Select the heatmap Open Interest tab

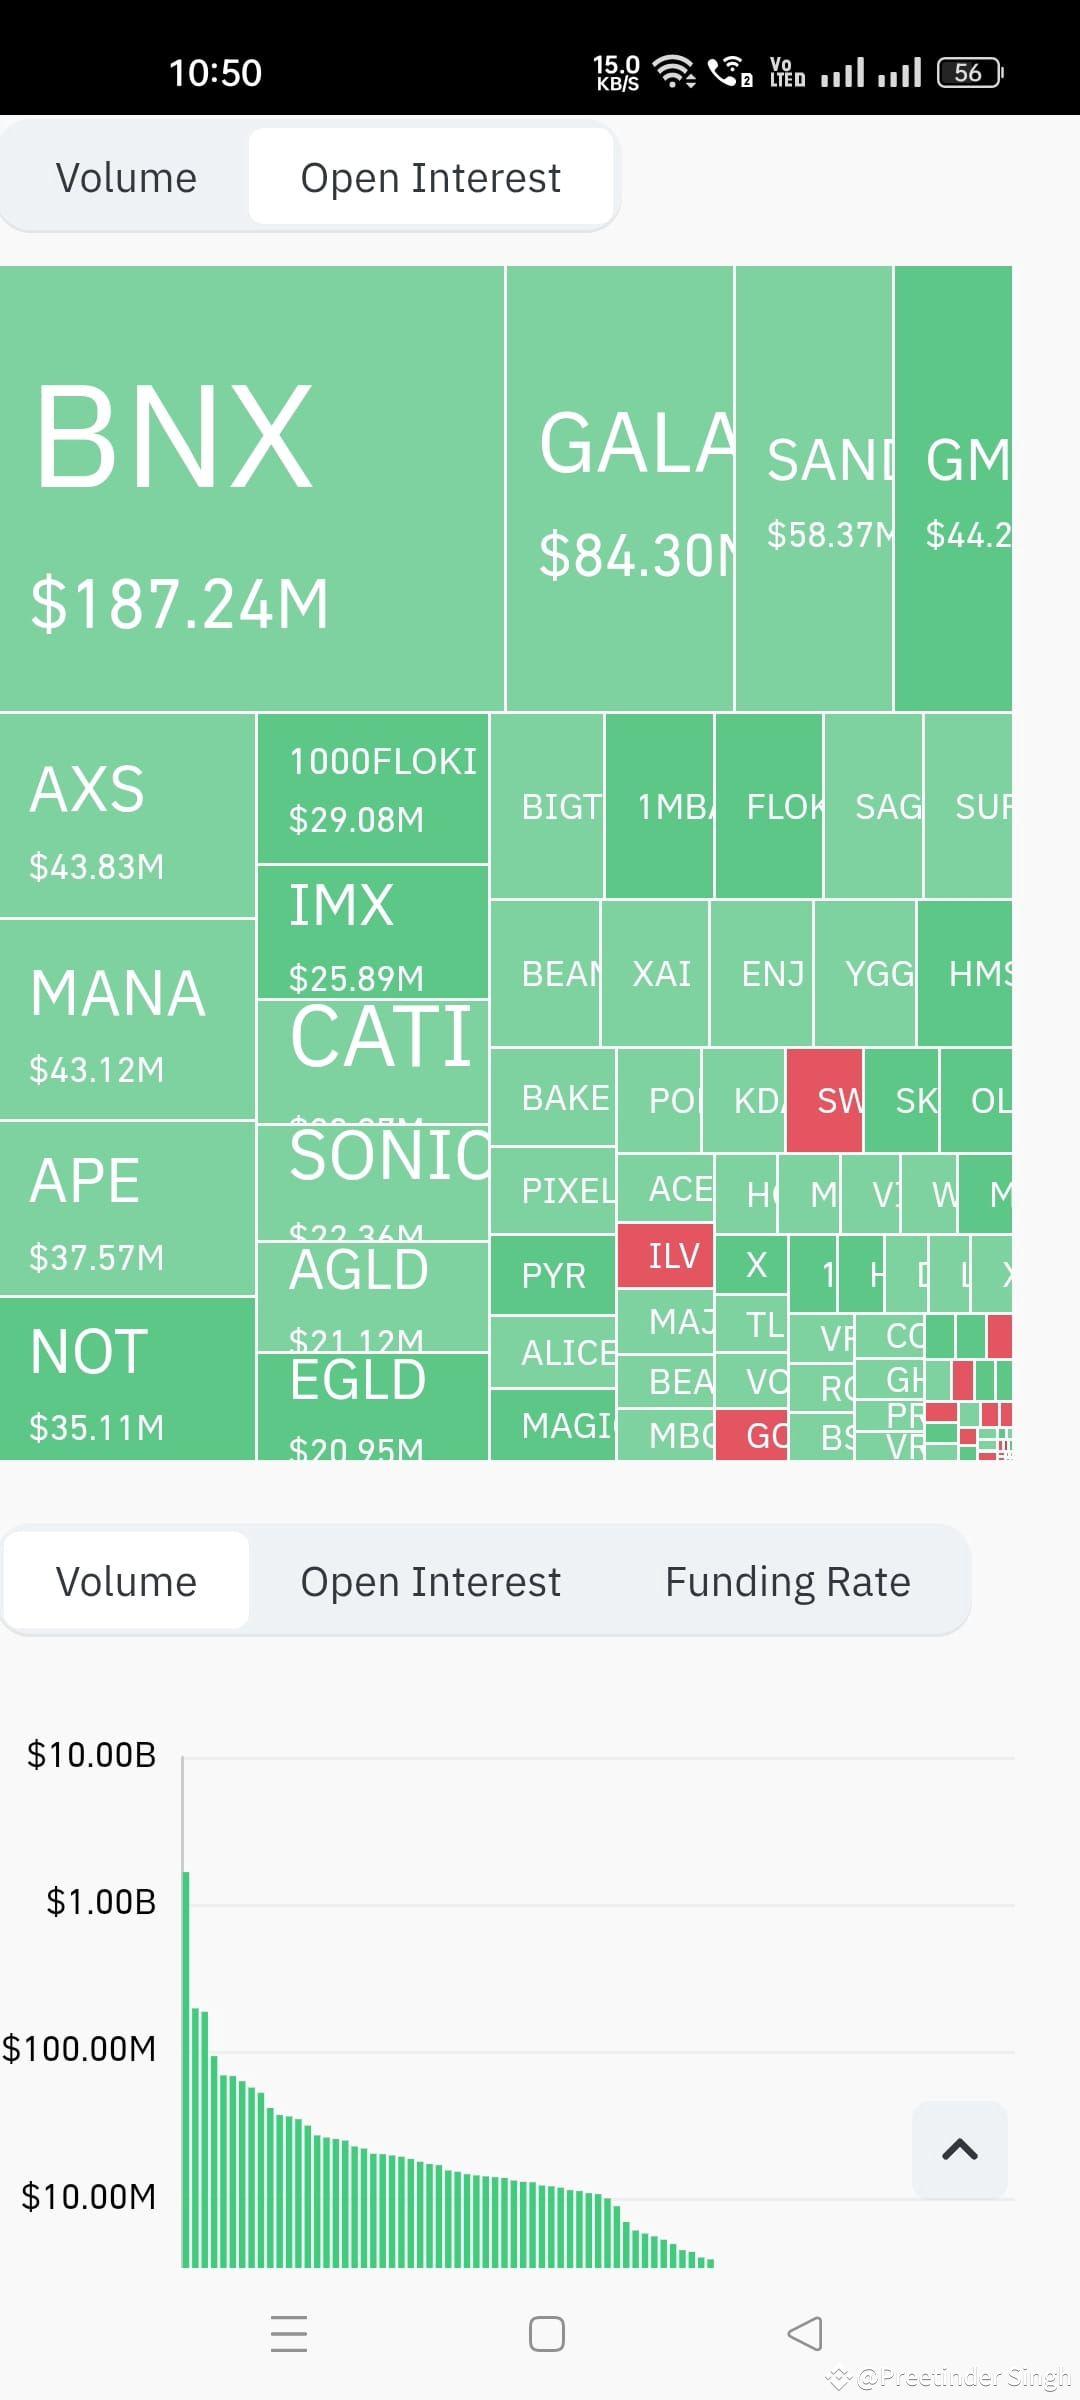431,177
